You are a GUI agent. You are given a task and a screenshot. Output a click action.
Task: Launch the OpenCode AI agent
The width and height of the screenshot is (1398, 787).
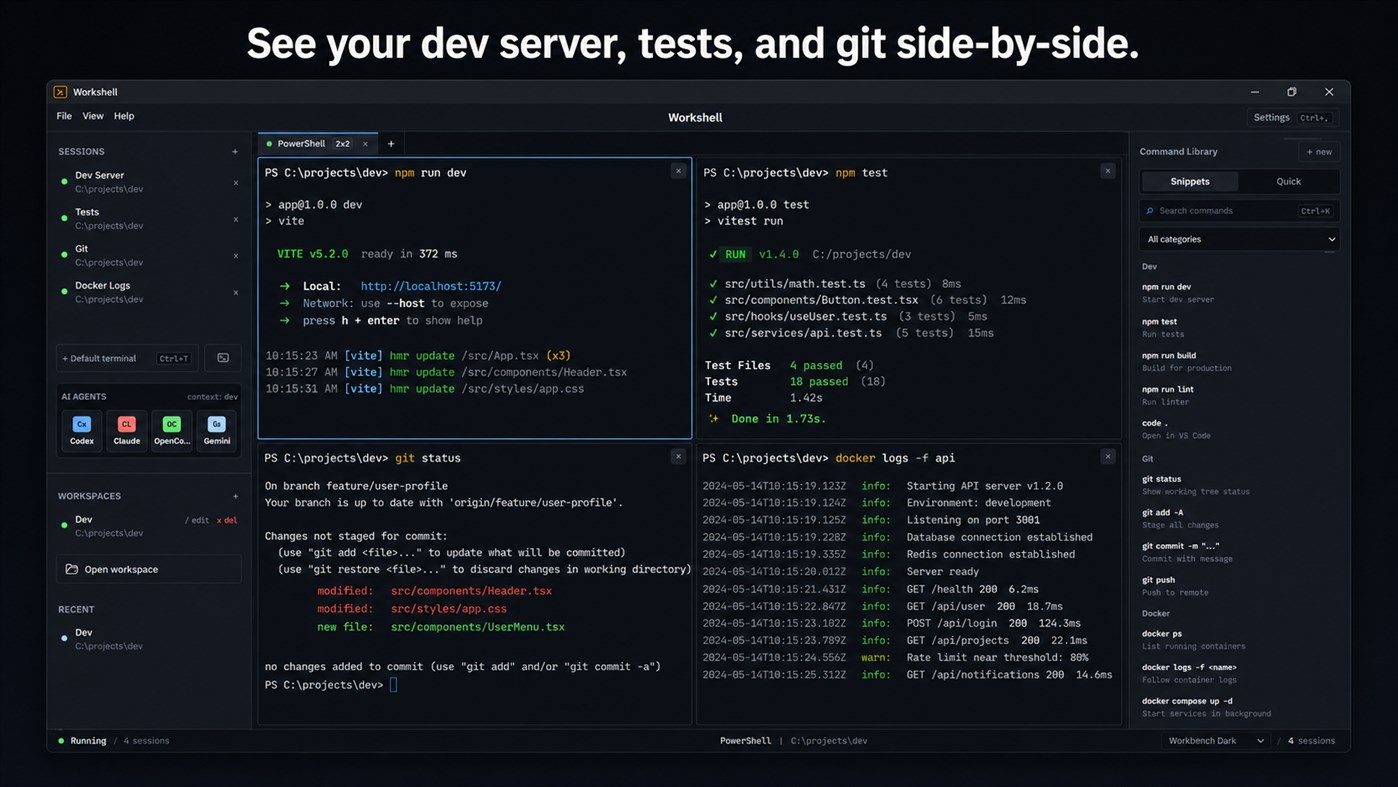click(172, 431)
